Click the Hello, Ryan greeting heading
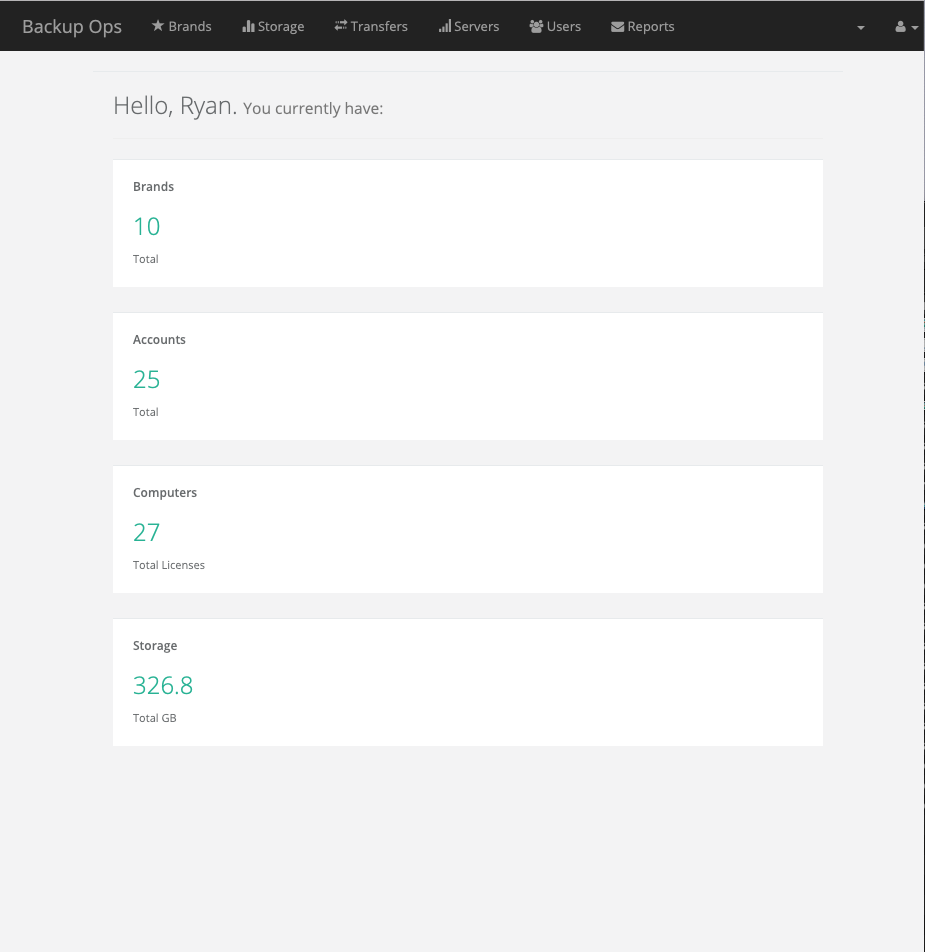The image size is (925, 952). pyautogui.click(x=175, y=106)
